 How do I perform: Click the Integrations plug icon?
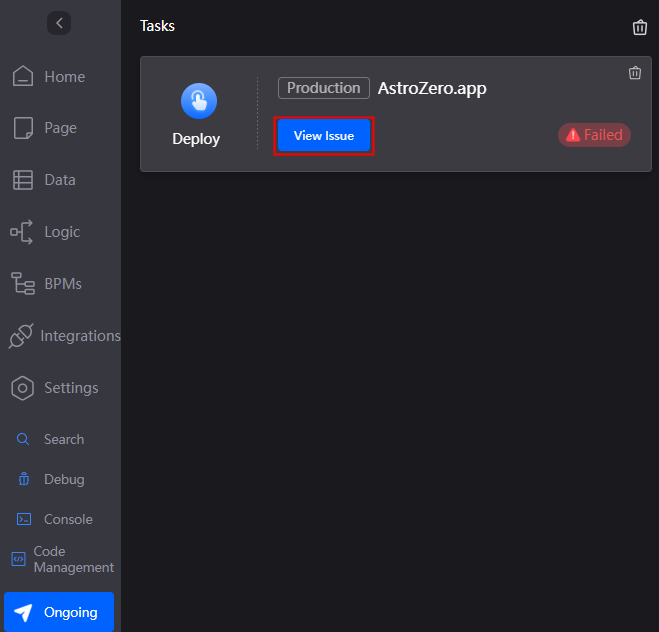pyautogui.click(x=21, y=336)
